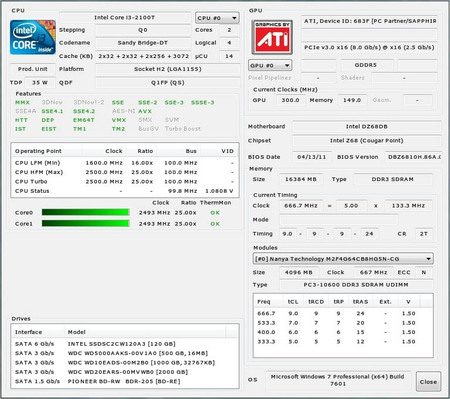
Task: Select the WDC WD5000AAKS drive row
Action: (x=125, y=353)
